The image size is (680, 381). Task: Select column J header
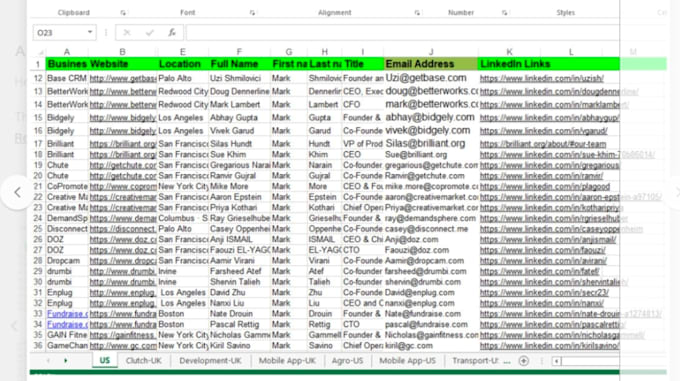click(x=431, y=52)
